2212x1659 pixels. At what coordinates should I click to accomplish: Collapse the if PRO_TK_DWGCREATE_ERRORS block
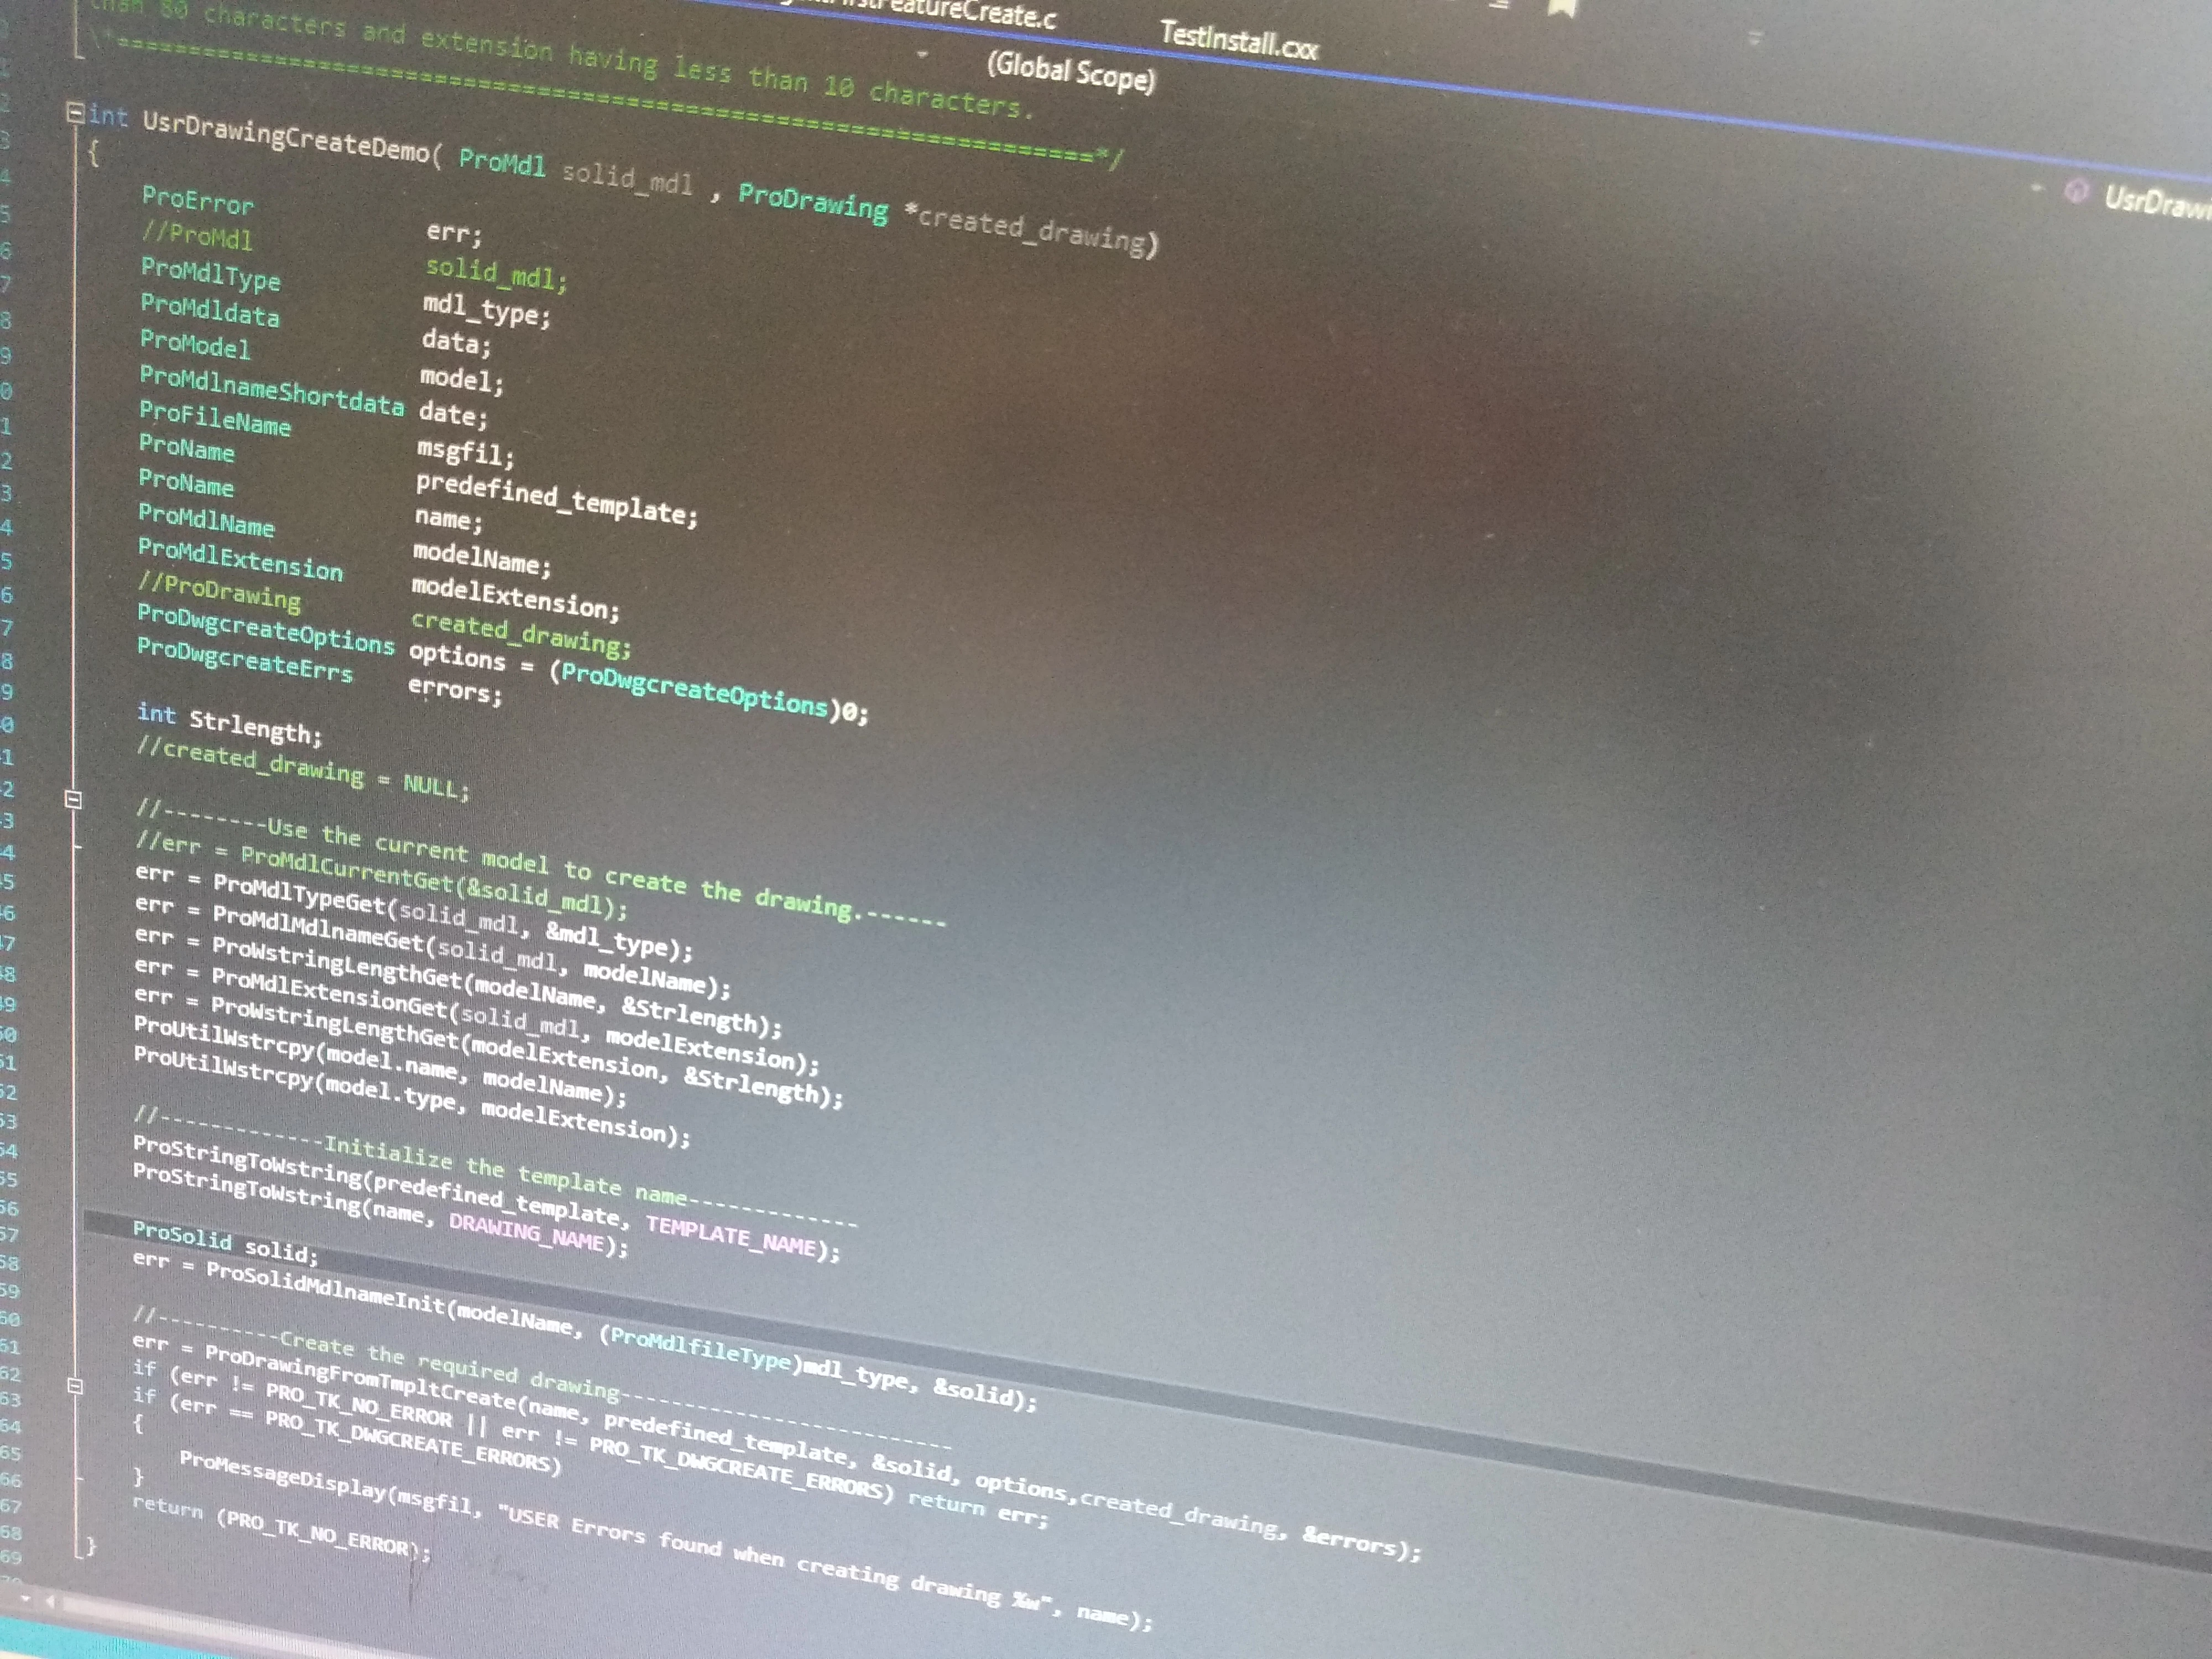pos(74,1385)
